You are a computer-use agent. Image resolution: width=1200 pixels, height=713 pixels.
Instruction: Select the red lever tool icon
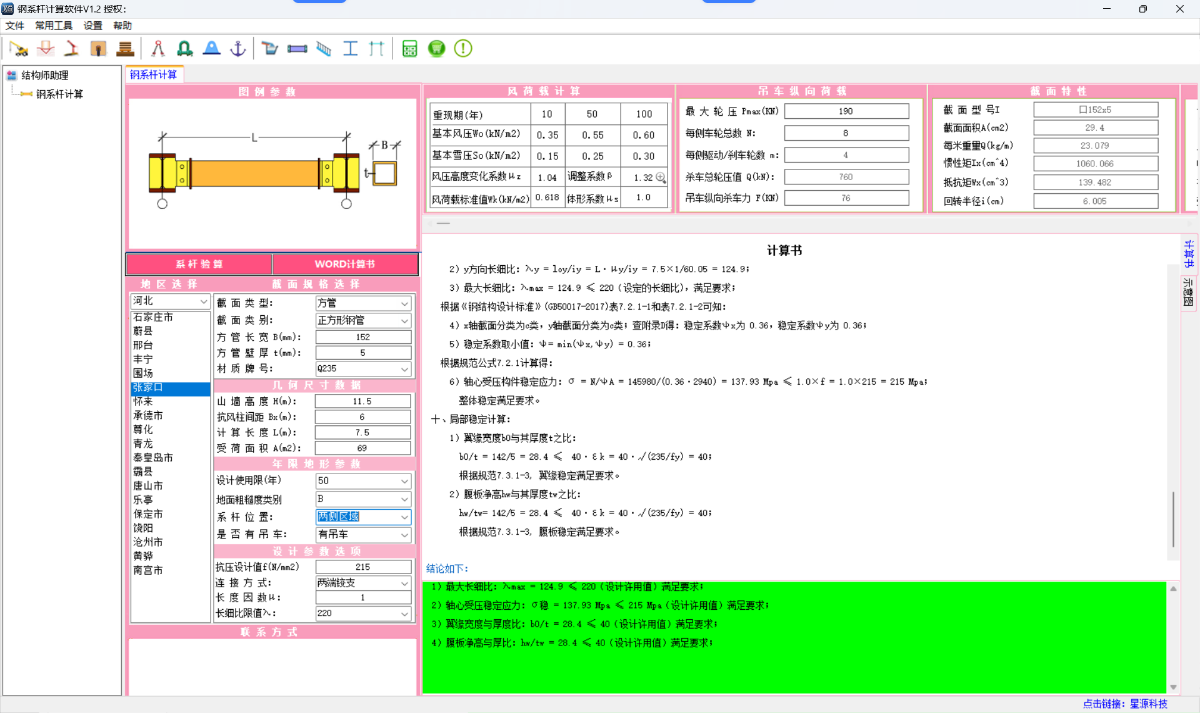pos(71,48)
